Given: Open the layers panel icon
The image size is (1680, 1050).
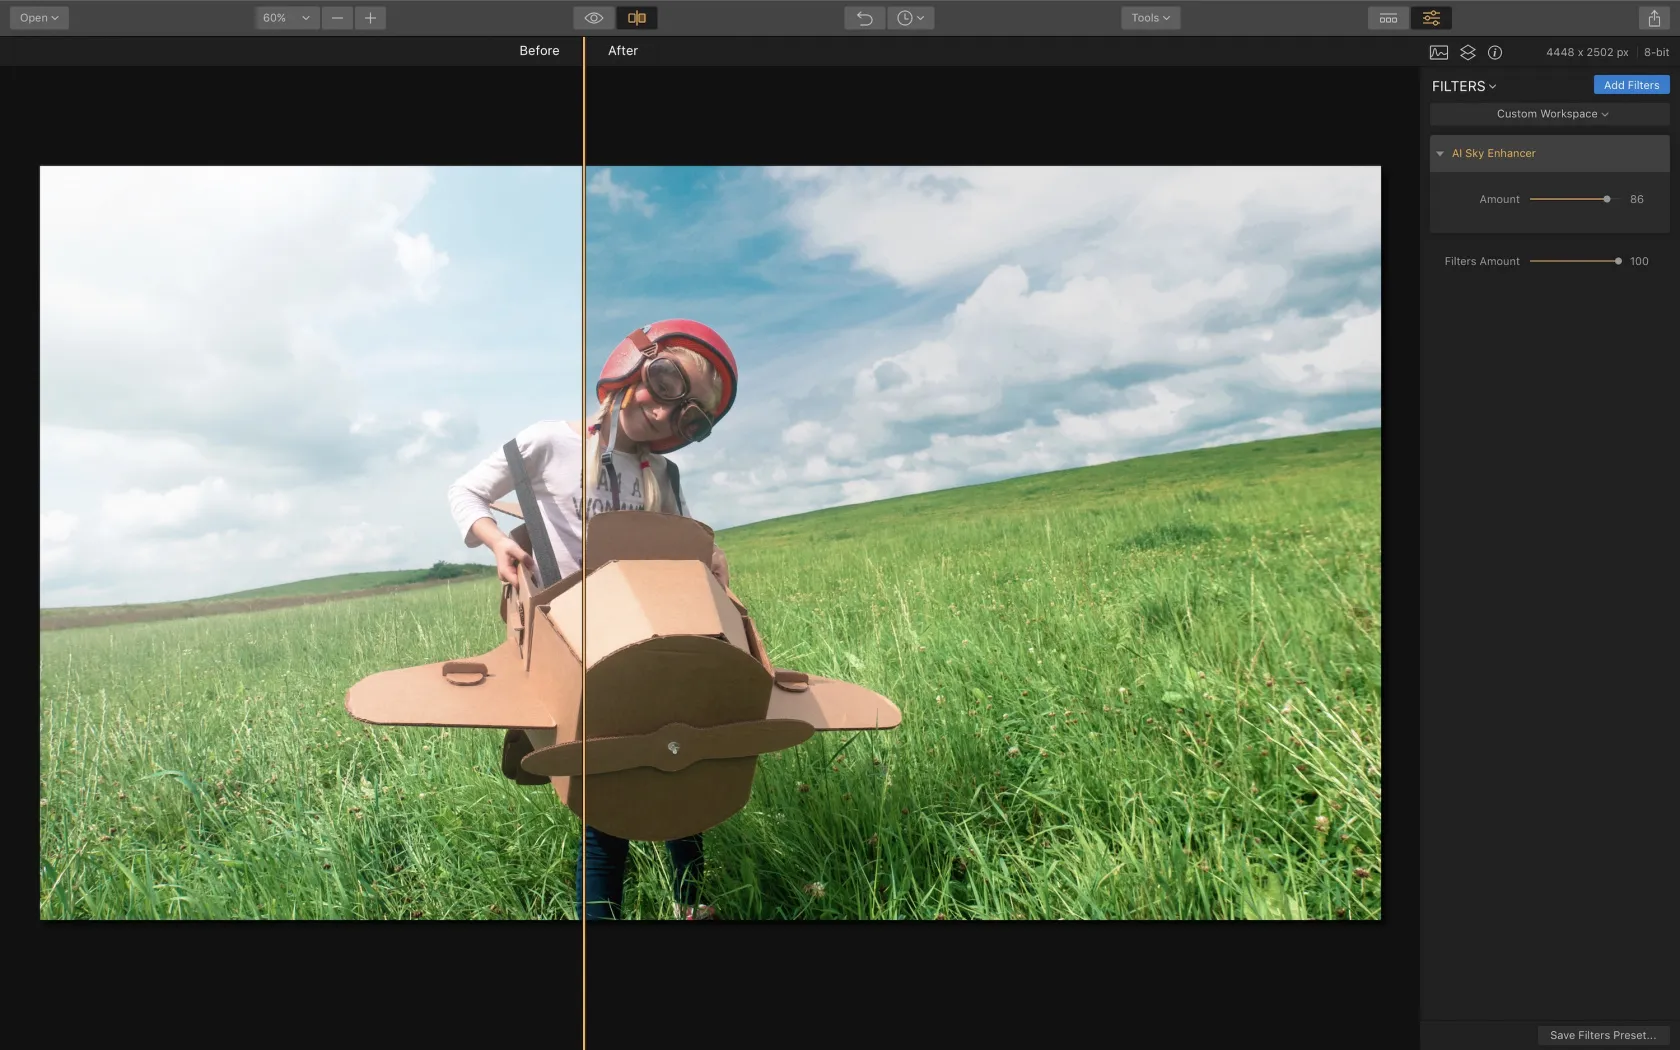Looking at the screenshot, I should point(1467,52).
